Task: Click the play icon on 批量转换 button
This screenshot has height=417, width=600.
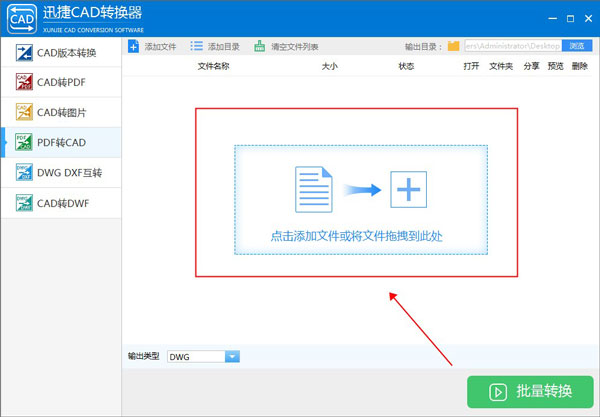Action: click(x=498, y=392)
